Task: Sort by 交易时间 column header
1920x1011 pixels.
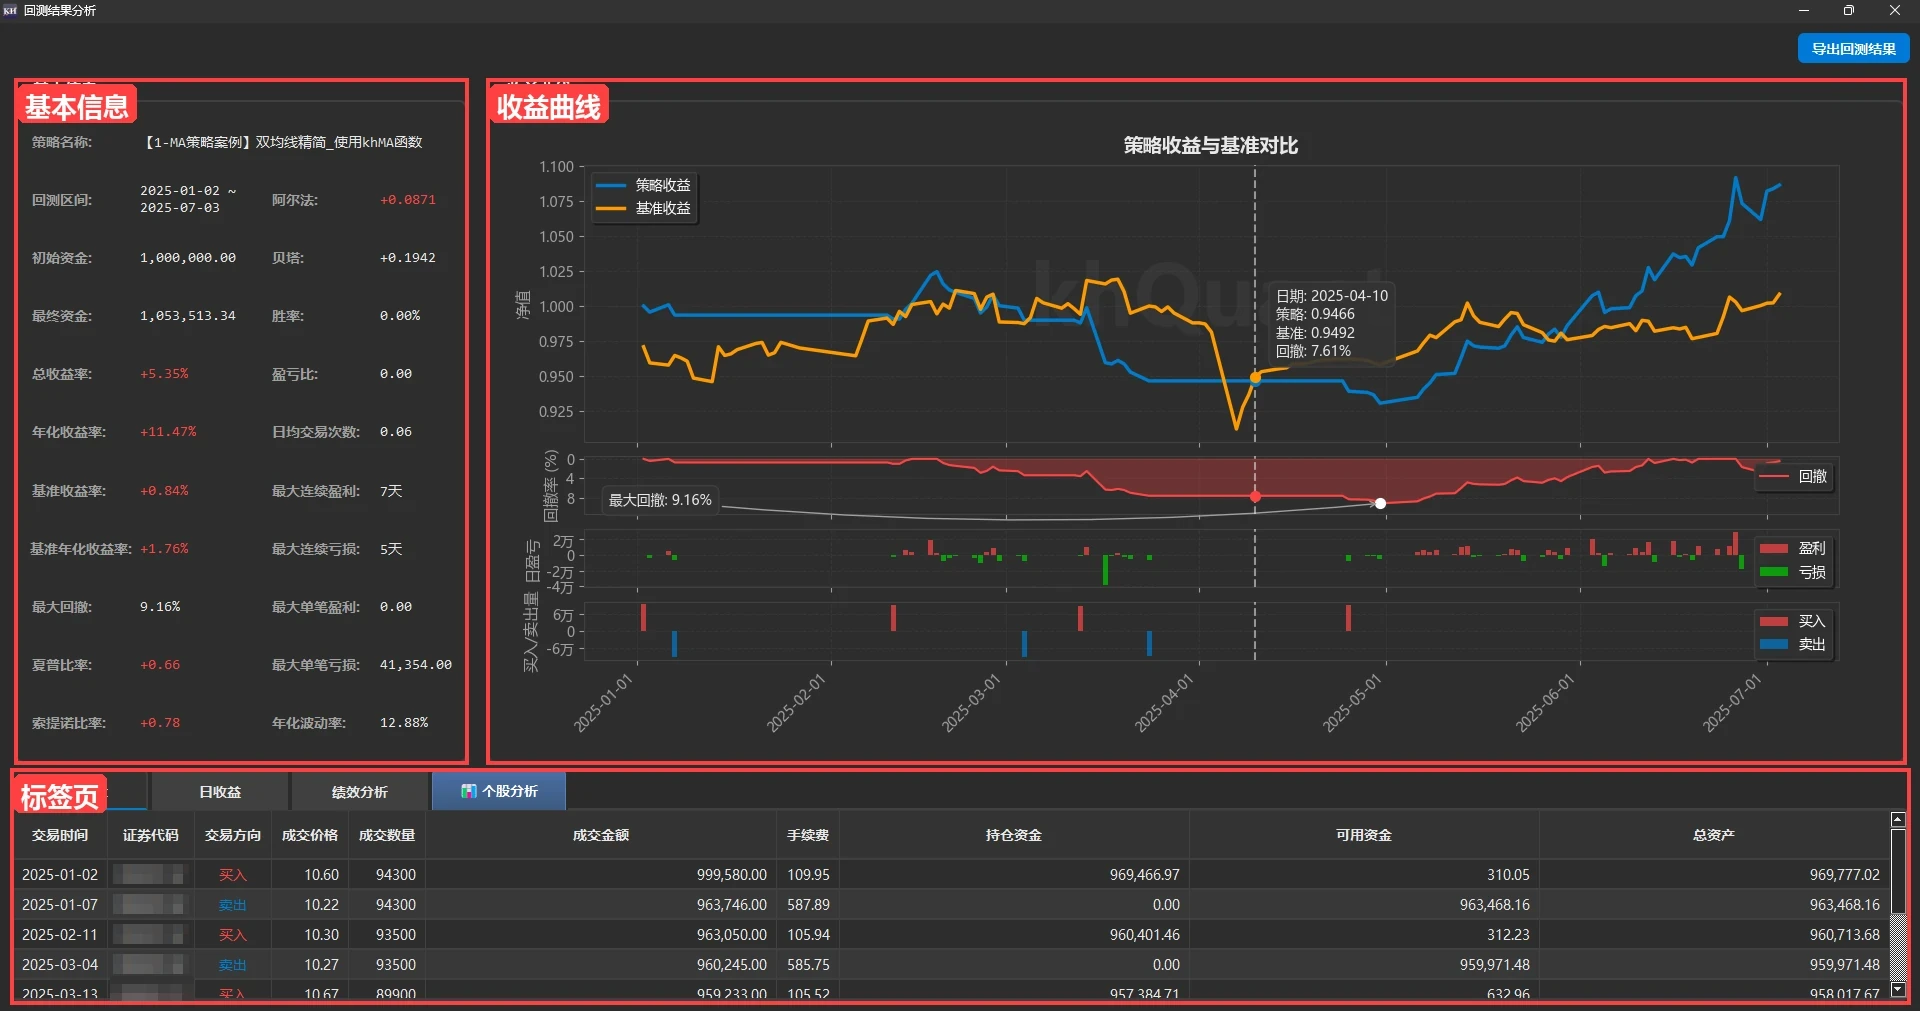Action: pos(60,835)
